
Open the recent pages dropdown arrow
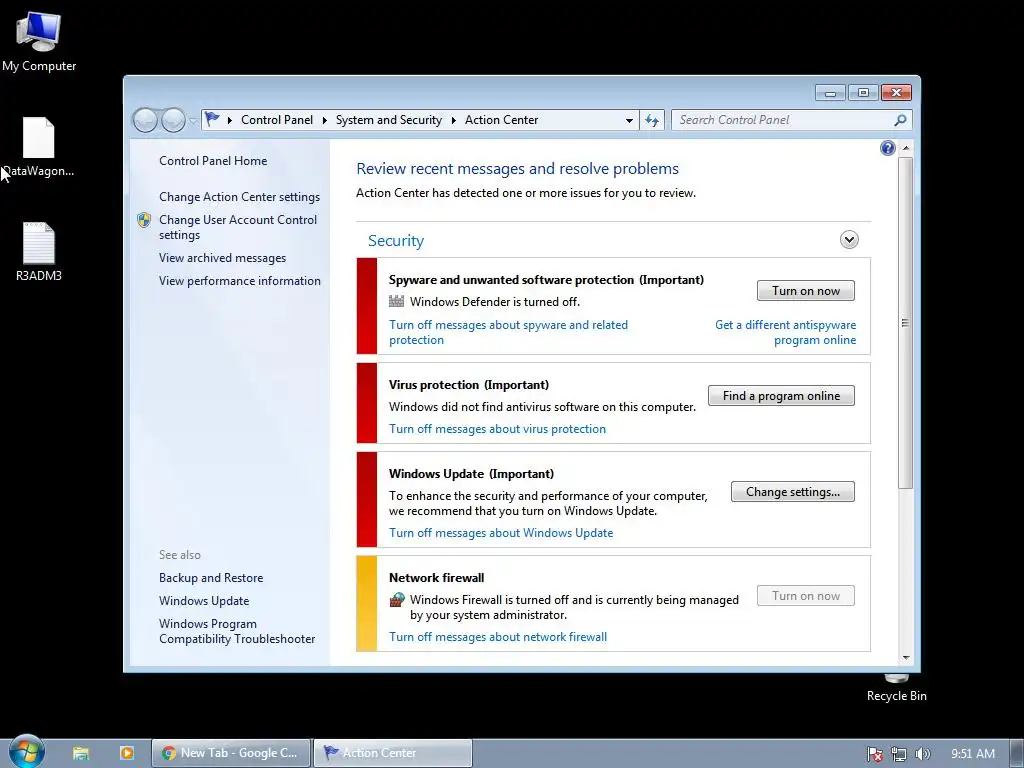point(193,121)
